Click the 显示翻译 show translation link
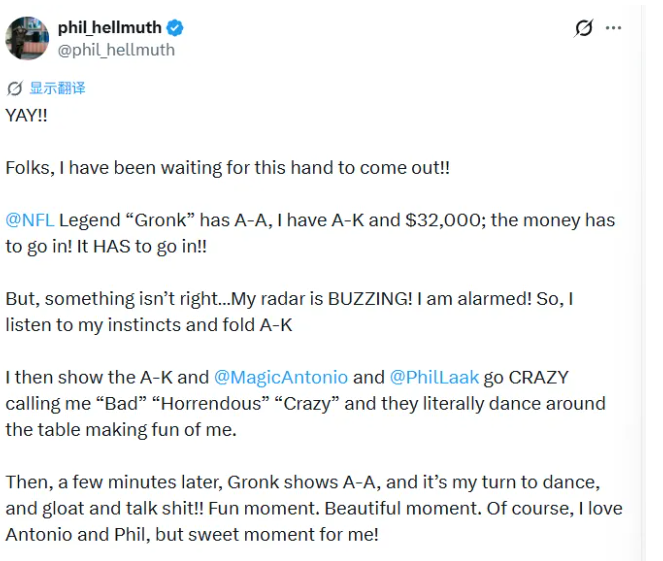 point(57,88)
